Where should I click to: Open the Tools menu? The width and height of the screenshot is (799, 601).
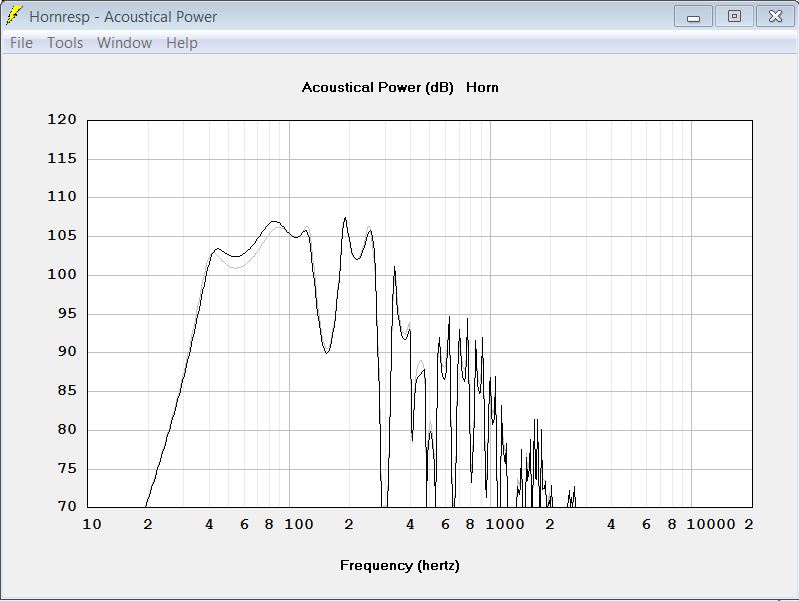point(65,43)
